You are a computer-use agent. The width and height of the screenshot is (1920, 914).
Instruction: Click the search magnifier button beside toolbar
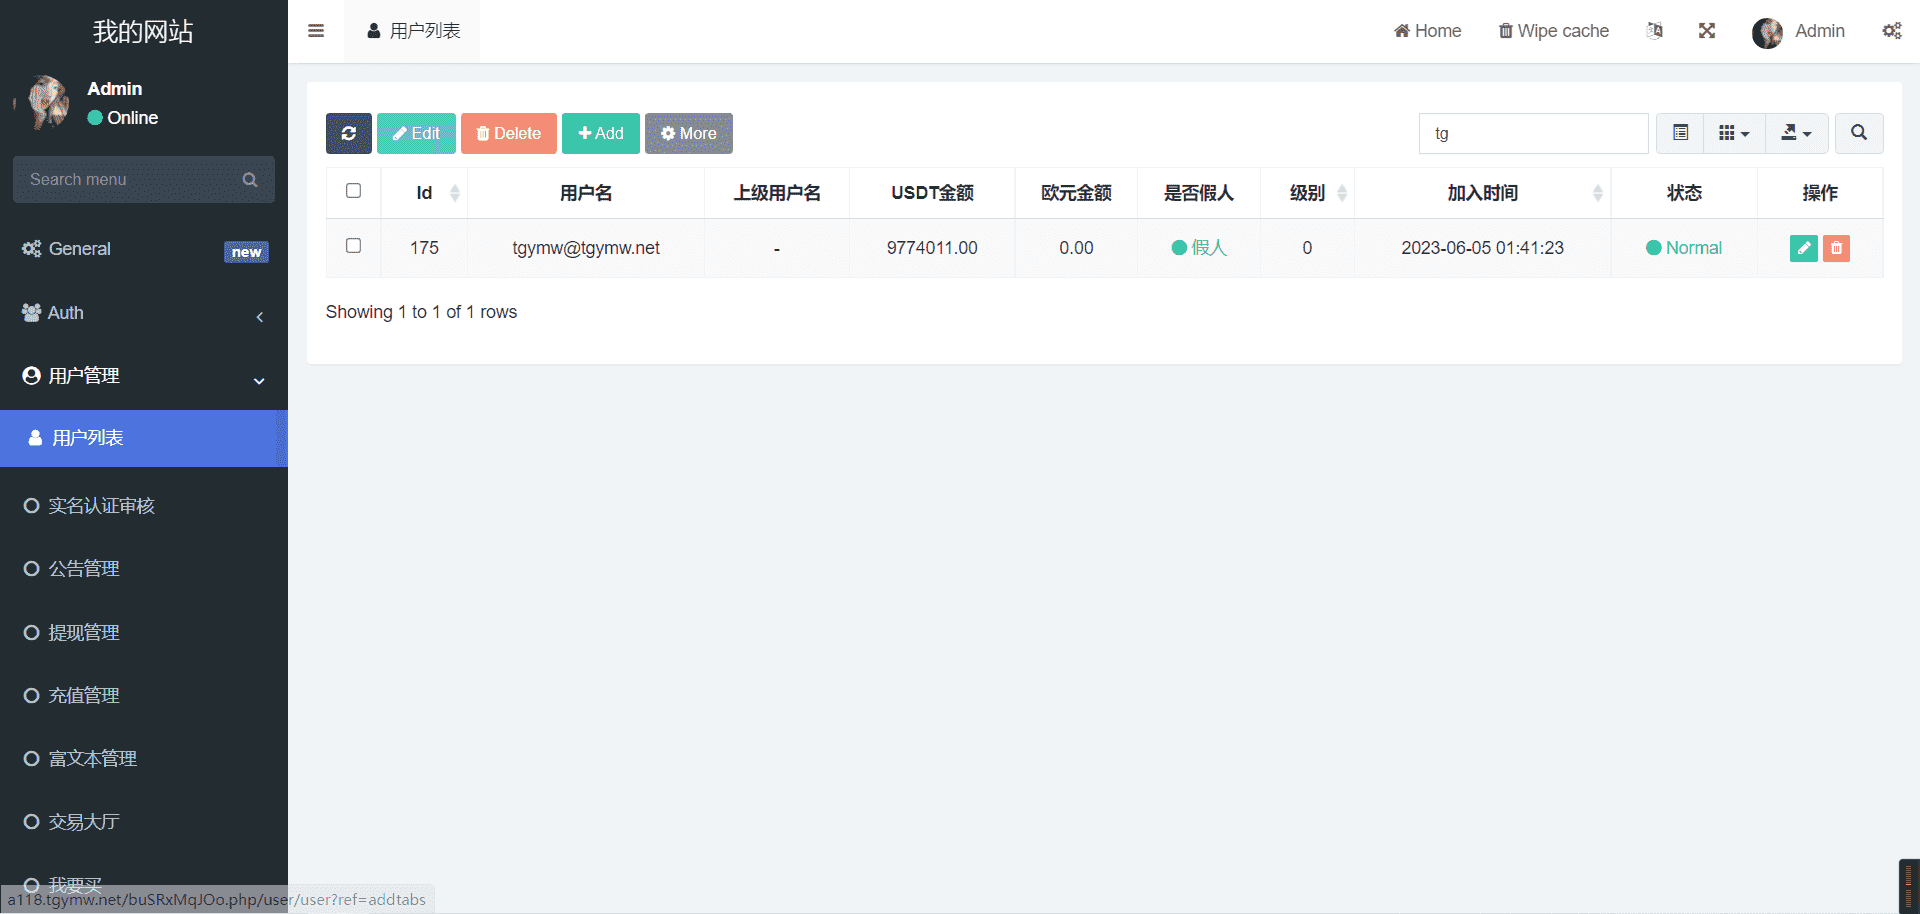[x=1858, y=133]
